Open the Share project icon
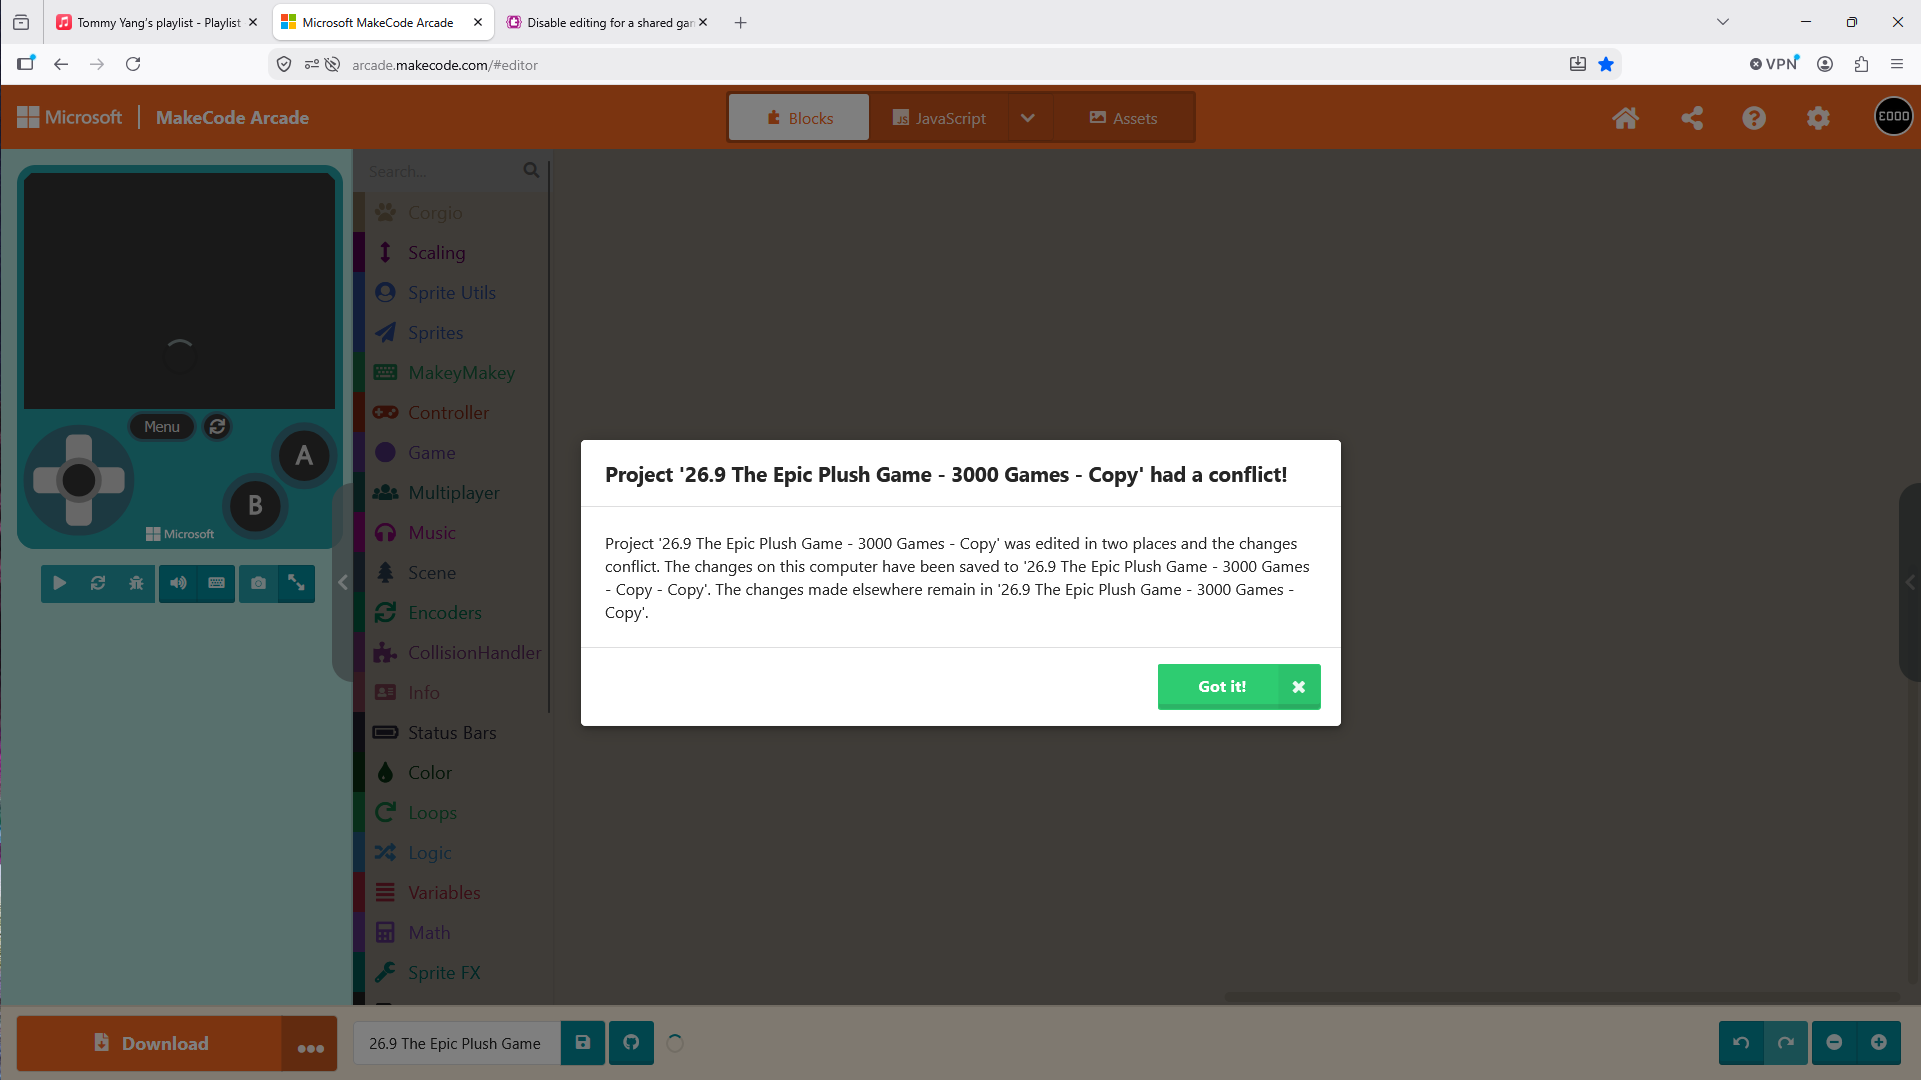This screenshot has width=1921, height=1080. coord(1692,118)
